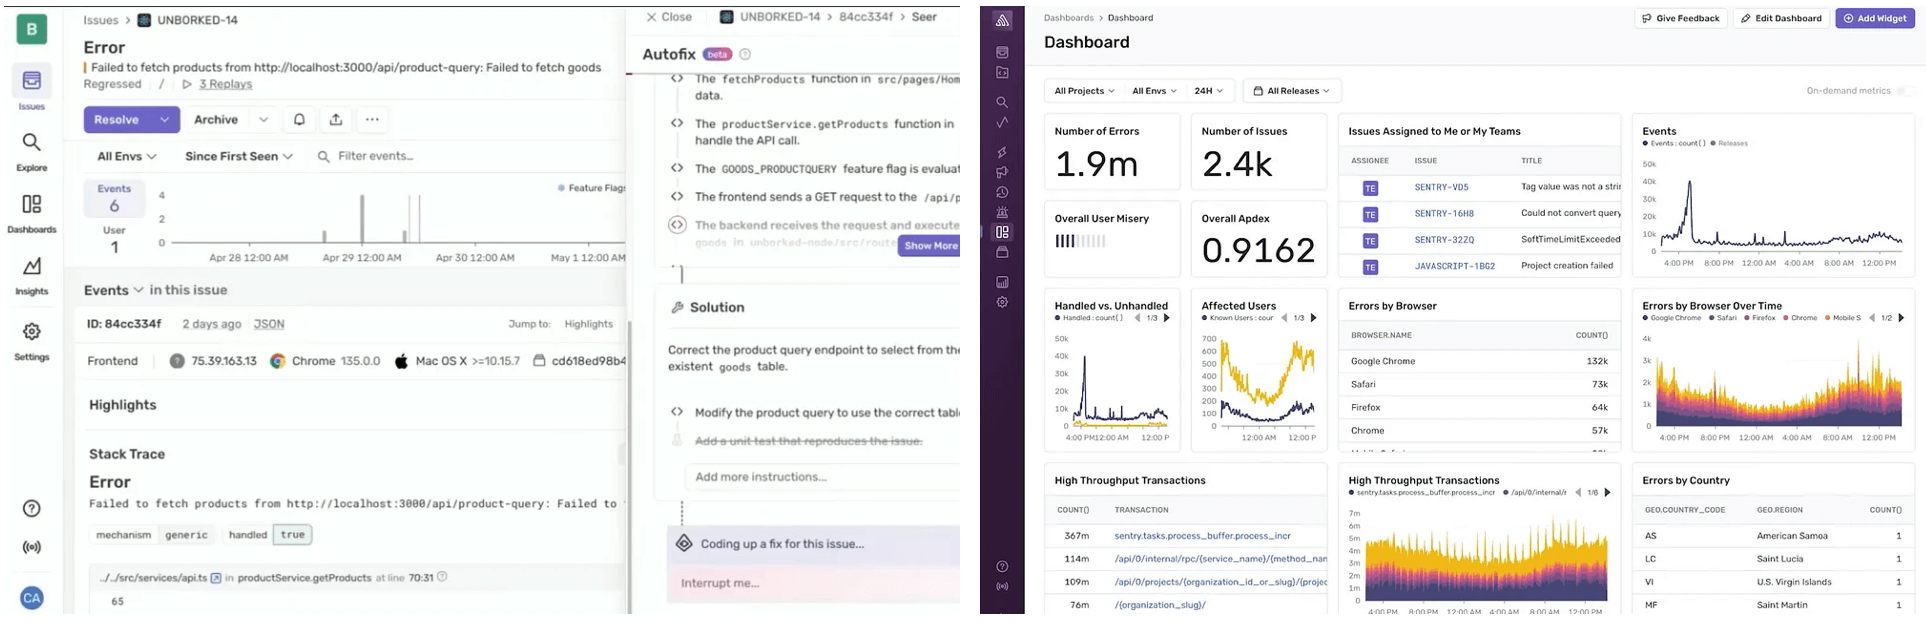The height and width of the screenshot is (632, 1926).
Task: Click Issues in the breadcrumb
Action: [x=100, y=20]
